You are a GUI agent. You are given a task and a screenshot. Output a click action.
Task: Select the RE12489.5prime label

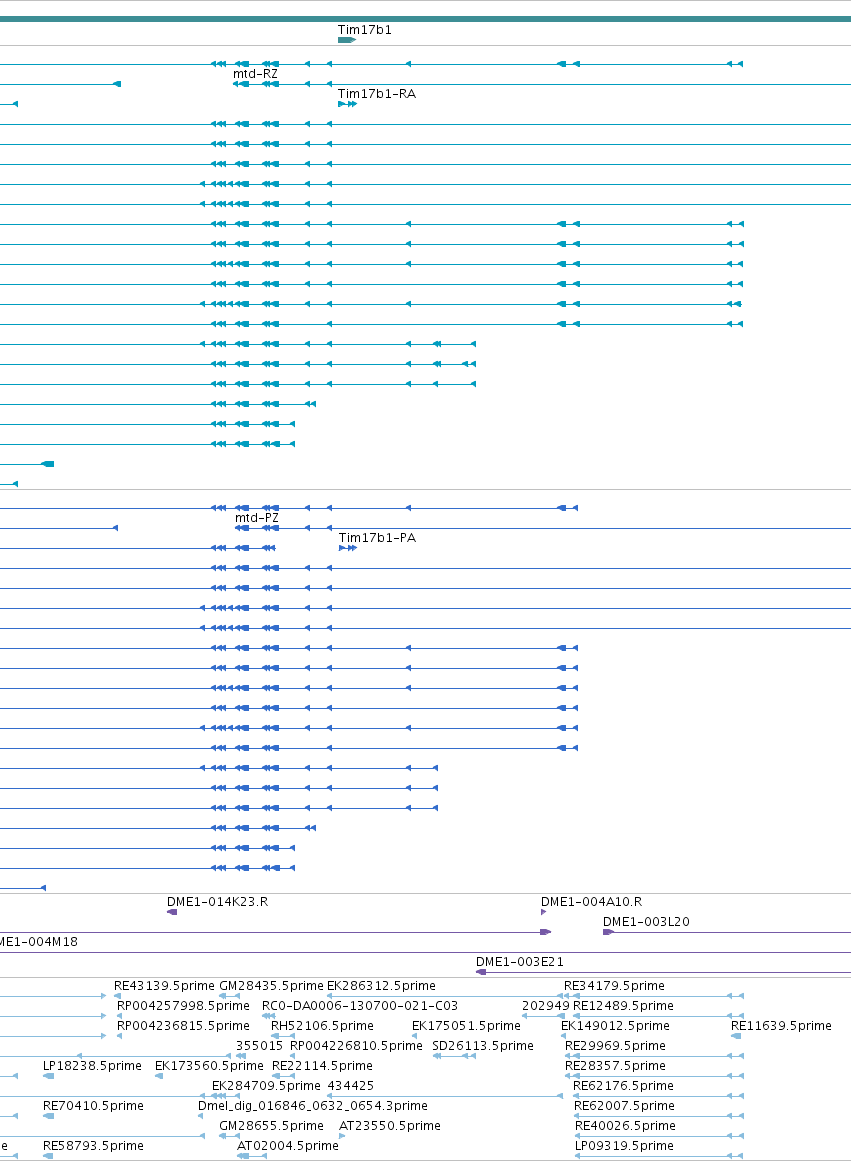624,1006
